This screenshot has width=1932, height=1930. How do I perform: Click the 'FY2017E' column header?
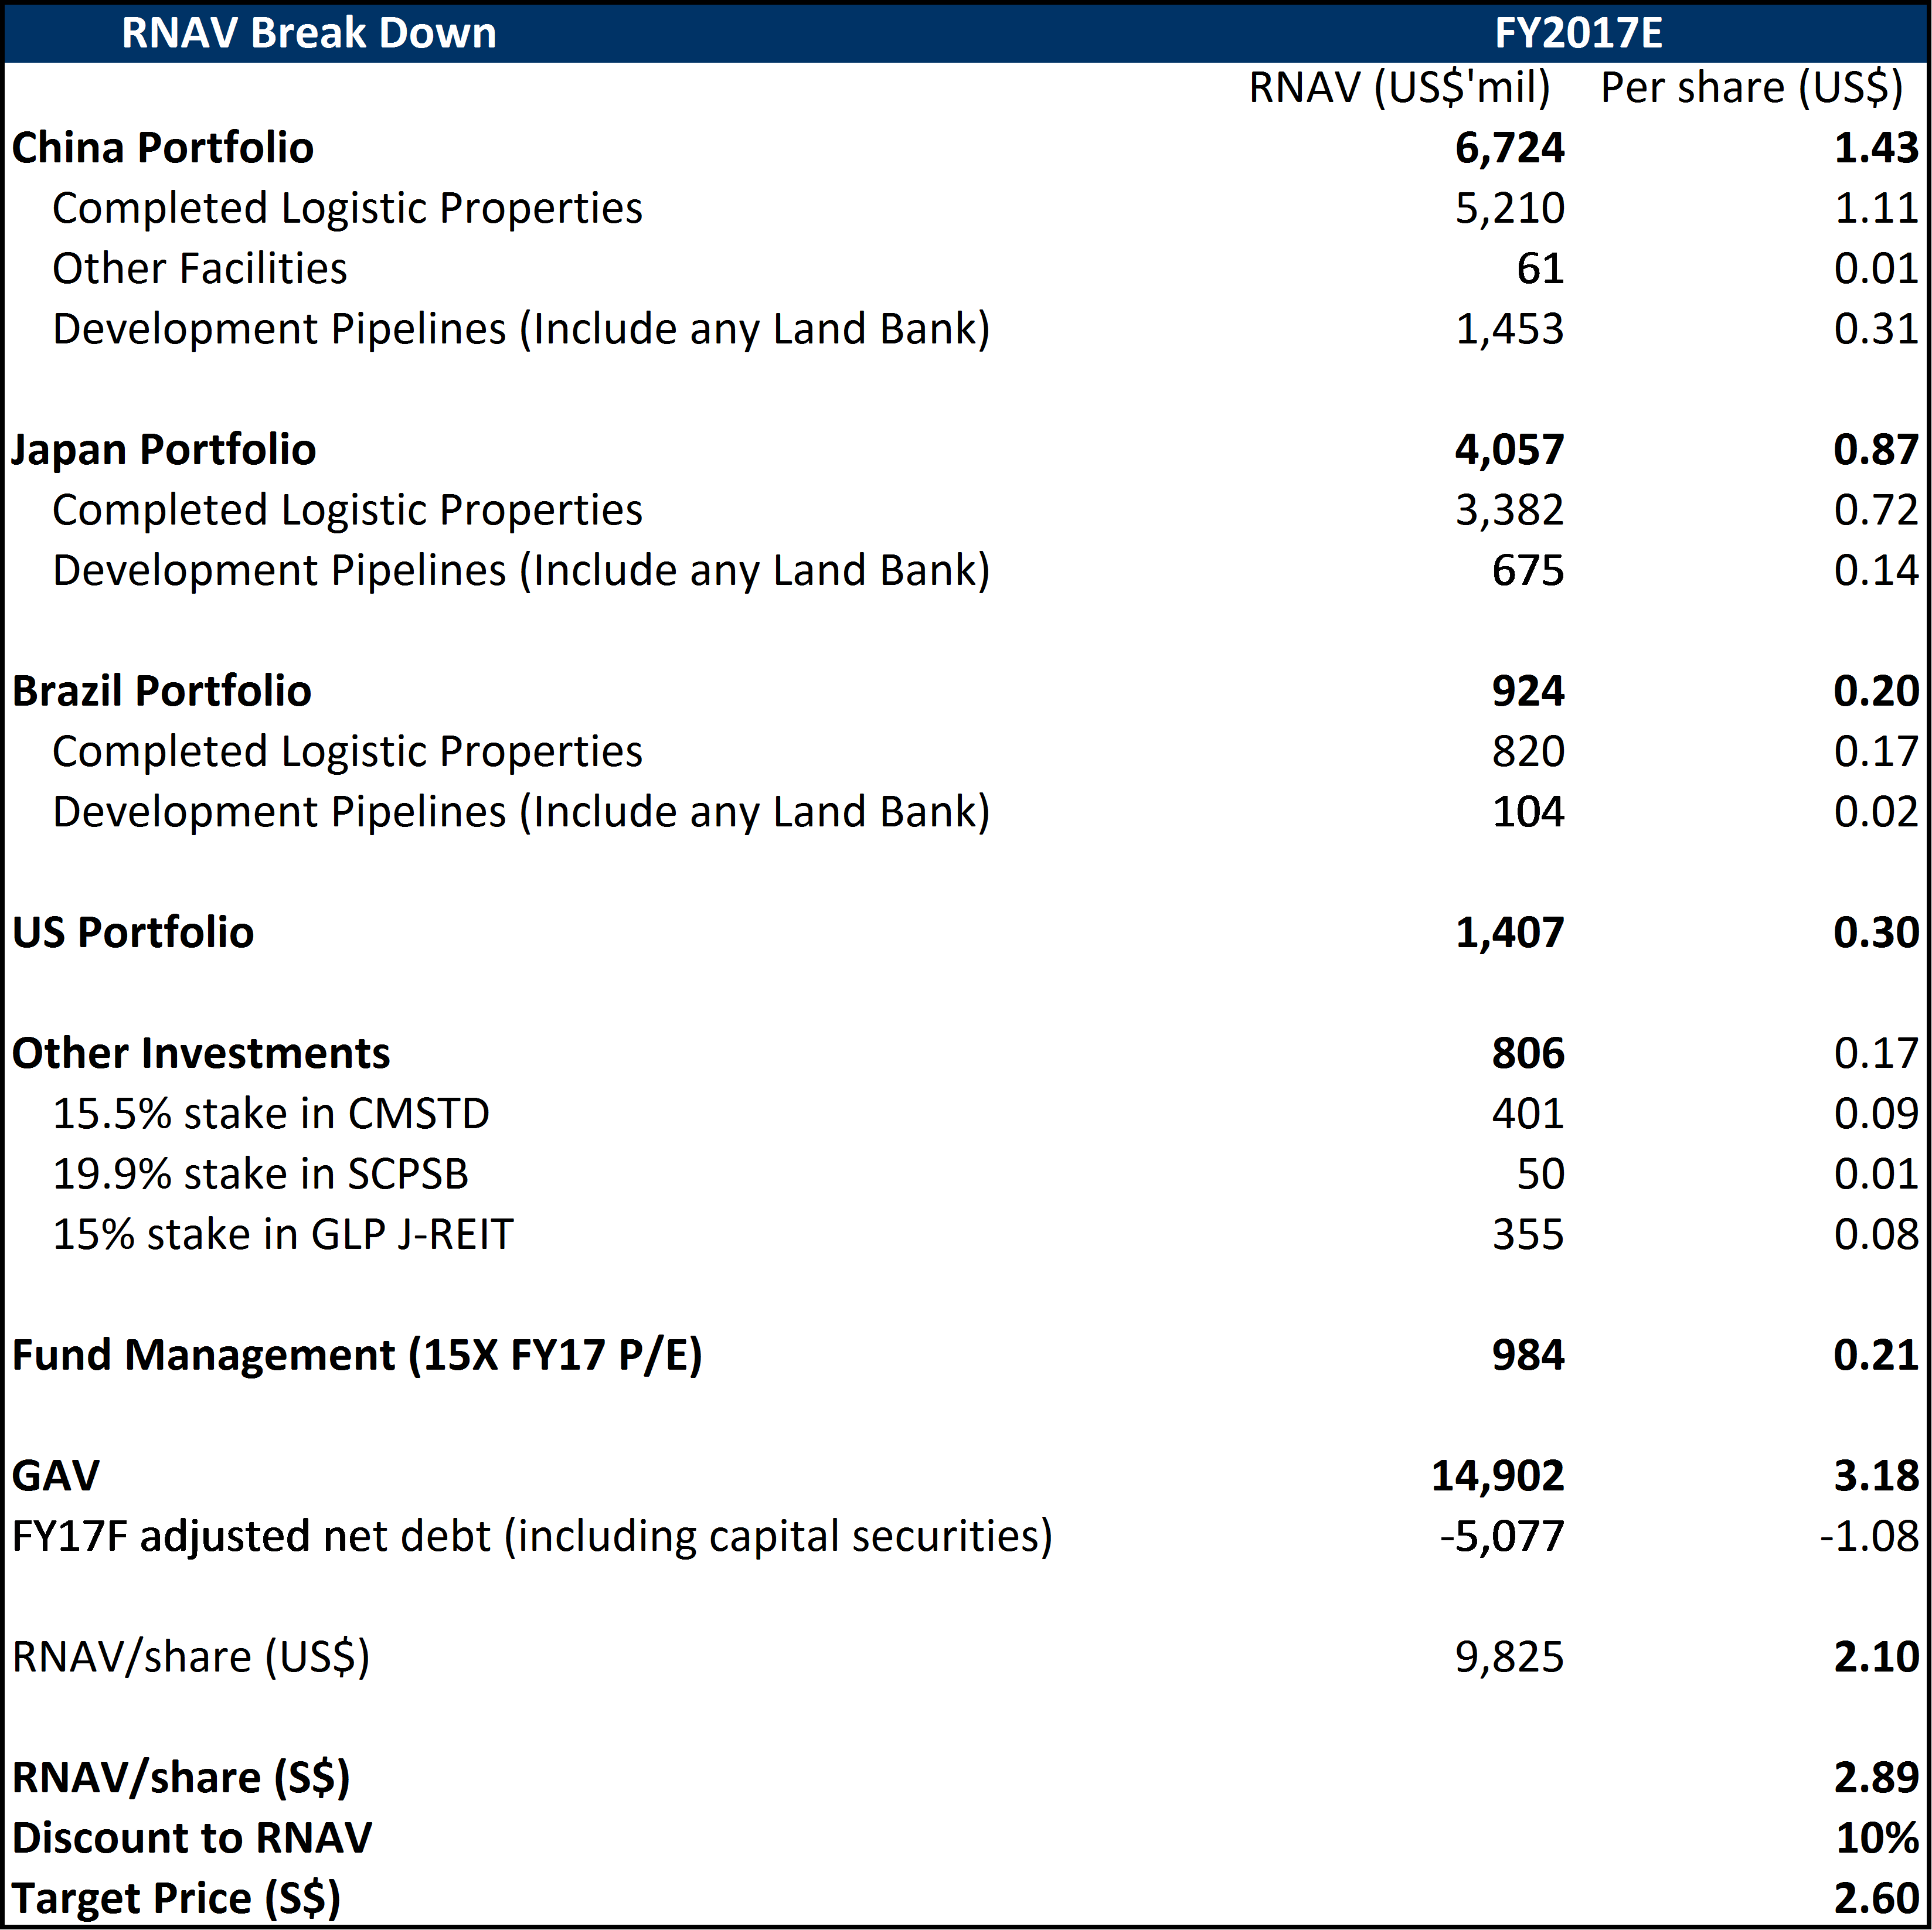point(1578,33)
